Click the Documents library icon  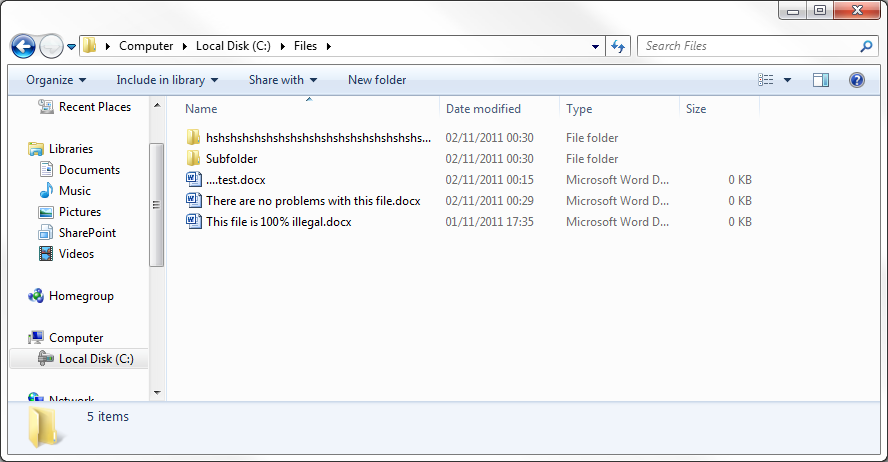[x=46, y=169]
